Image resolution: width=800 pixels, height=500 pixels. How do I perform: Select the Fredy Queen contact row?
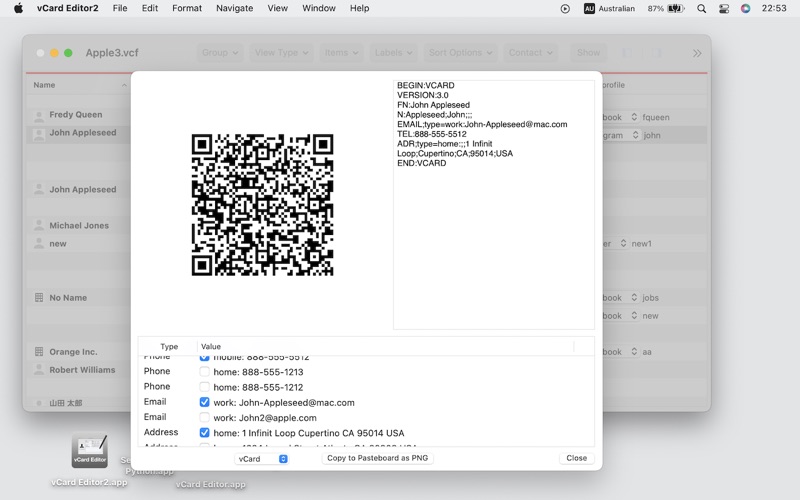[80, 115]
